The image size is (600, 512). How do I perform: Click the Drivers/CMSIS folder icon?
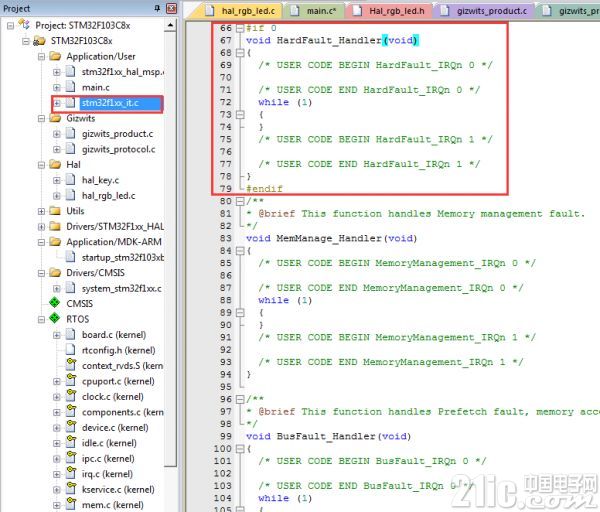pos(55,273)
